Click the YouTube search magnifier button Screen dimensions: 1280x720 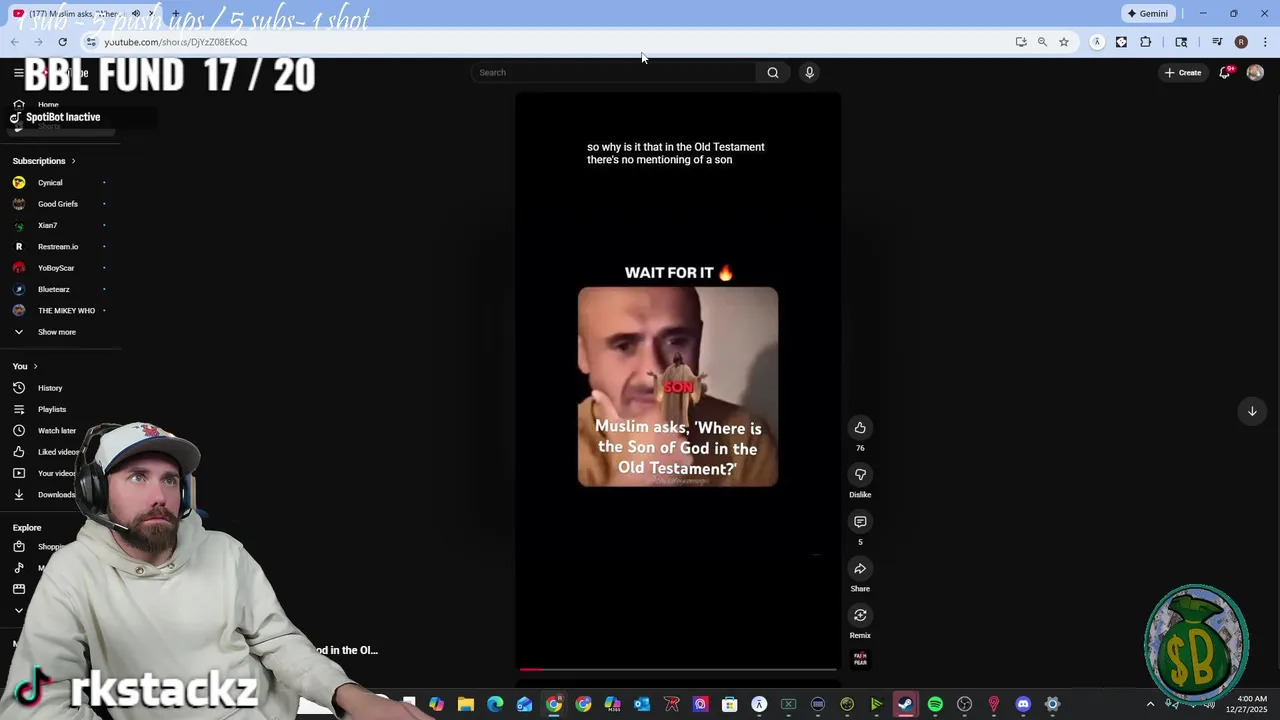click(x=773, y=72)
